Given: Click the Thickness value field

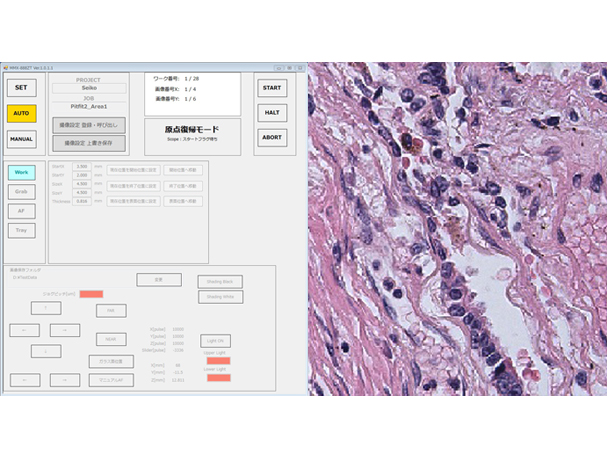Looking at the screenshot, I should [82, 201].
